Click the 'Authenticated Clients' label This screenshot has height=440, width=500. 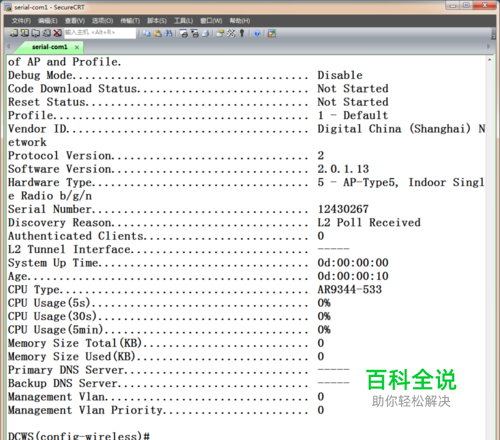tap(76, 236)
